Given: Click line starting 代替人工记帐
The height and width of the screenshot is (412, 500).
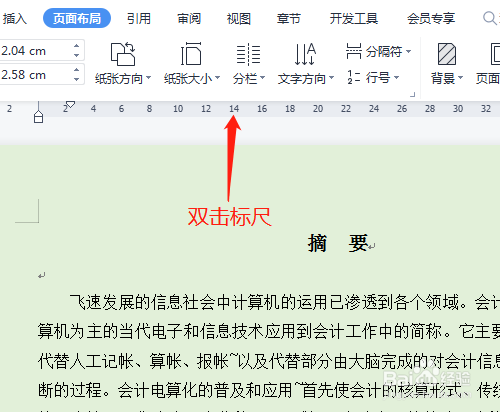Looking at the screenshot, I should point(269,361).
